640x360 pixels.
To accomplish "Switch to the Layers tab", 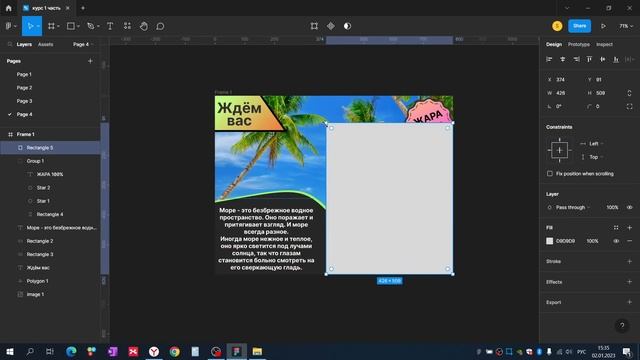I will click(24, 44).
